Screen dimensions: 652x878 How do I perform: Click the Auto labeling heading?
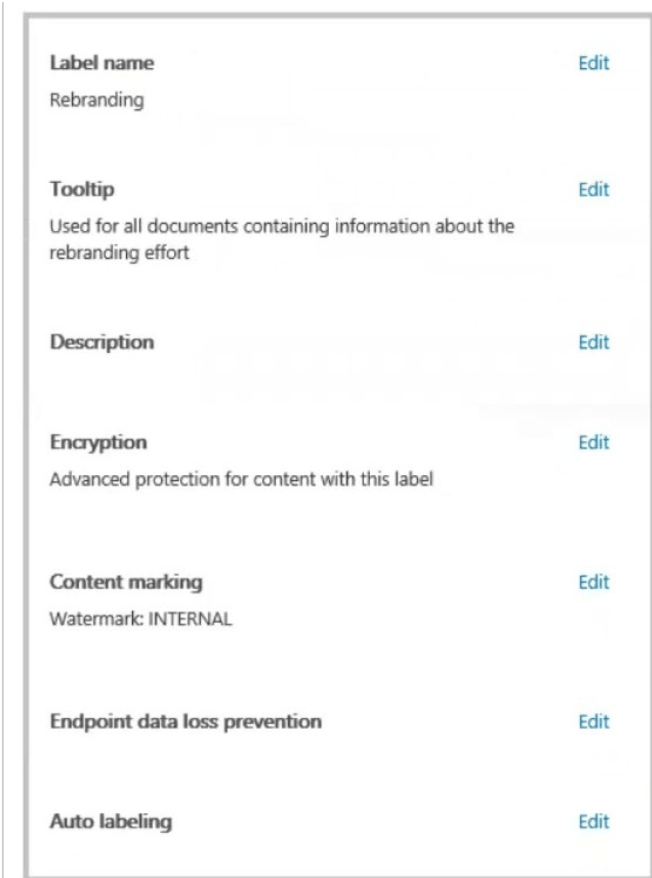(x=111, y=822)
